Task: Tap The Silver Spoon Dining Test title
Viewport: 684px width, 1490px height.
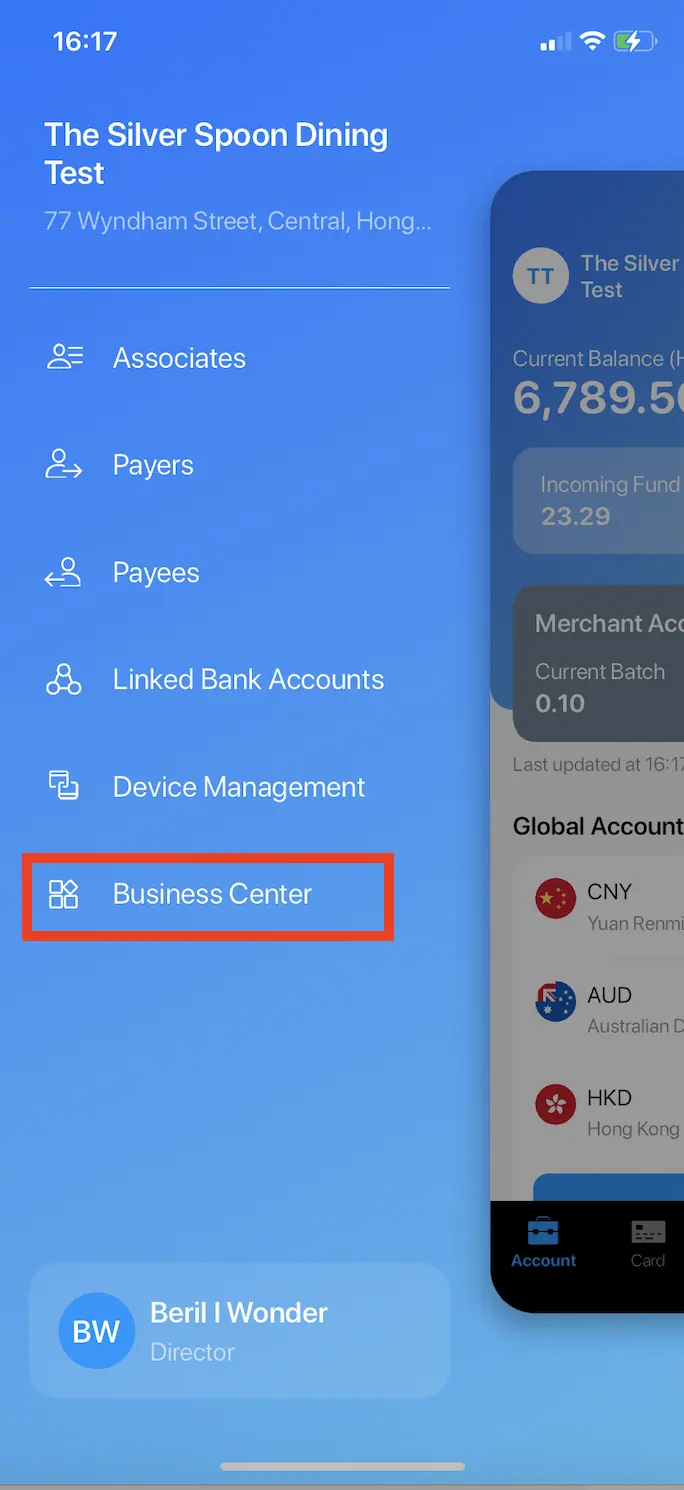Action: (x=216, y=154)
